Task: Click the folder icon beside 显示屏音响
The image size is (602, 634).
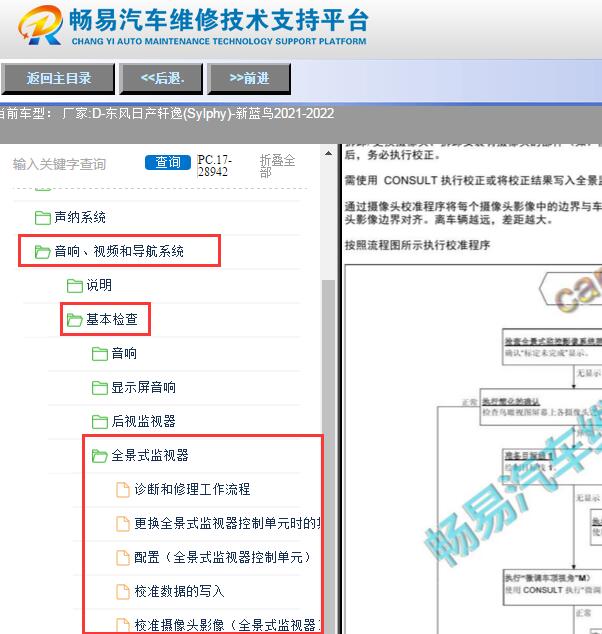Action: point(99,387)
